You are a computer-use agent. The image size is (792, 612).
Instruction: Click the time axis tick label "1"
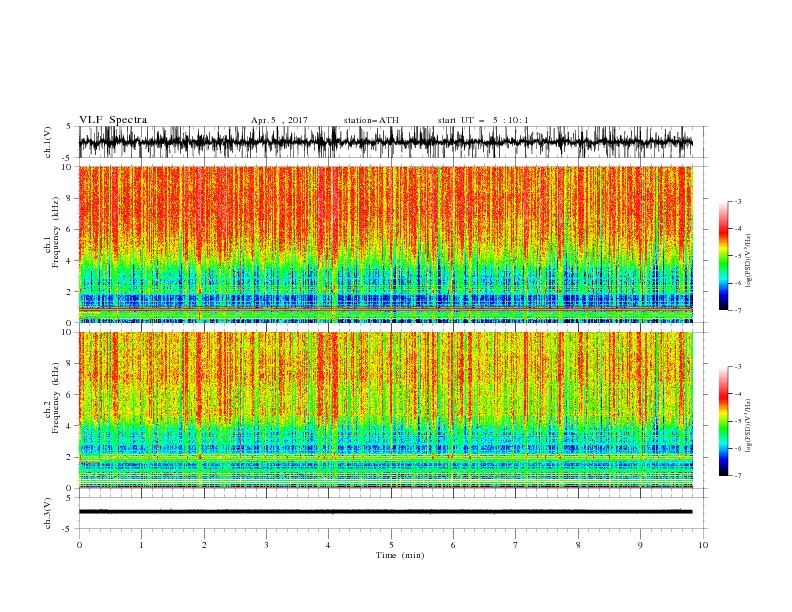142,545
